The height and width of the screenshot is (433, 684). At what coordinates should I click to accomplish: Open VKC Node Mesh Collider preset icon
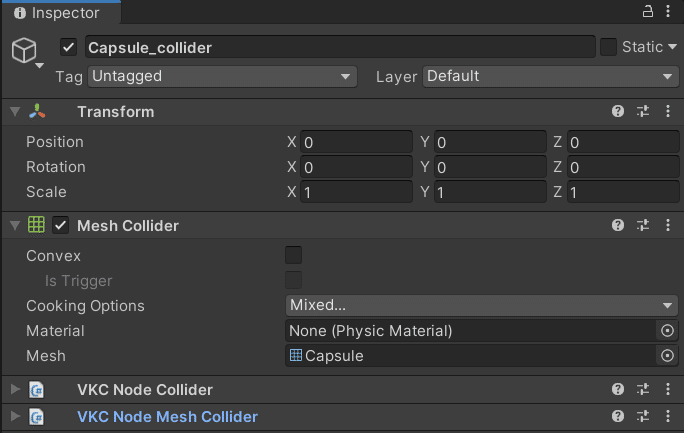click(643, 416)
